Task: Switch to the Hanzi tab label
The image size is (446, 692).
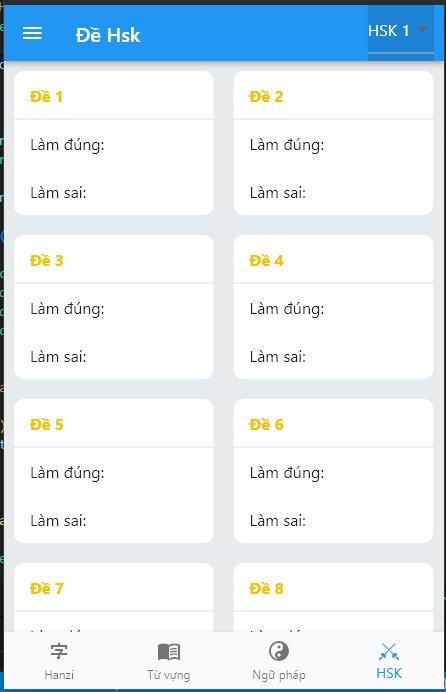Action: [59, 675]
